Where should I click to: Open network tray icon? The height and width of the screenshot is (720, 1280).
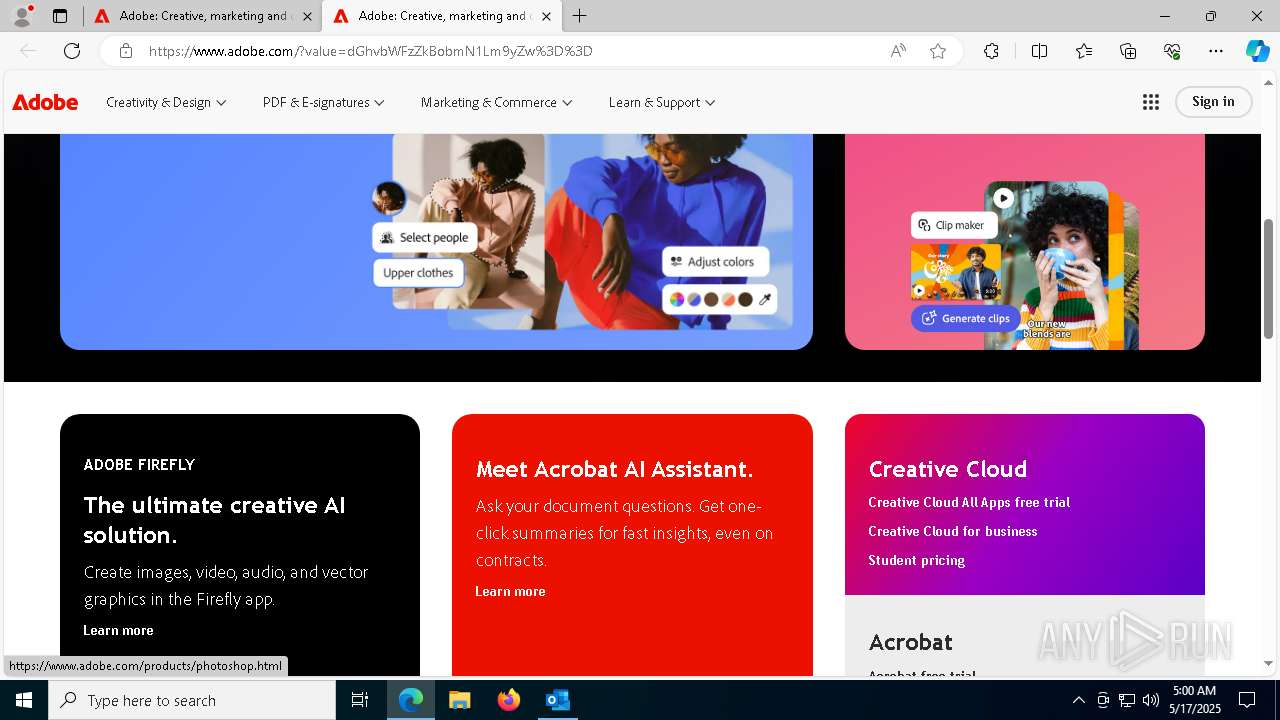coord(1127,700)
